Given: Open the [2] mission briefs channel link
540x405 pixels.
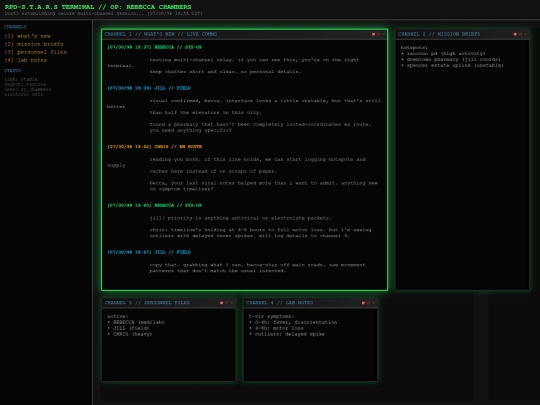Looking at the screenshot, I should (x=34, y=44).
